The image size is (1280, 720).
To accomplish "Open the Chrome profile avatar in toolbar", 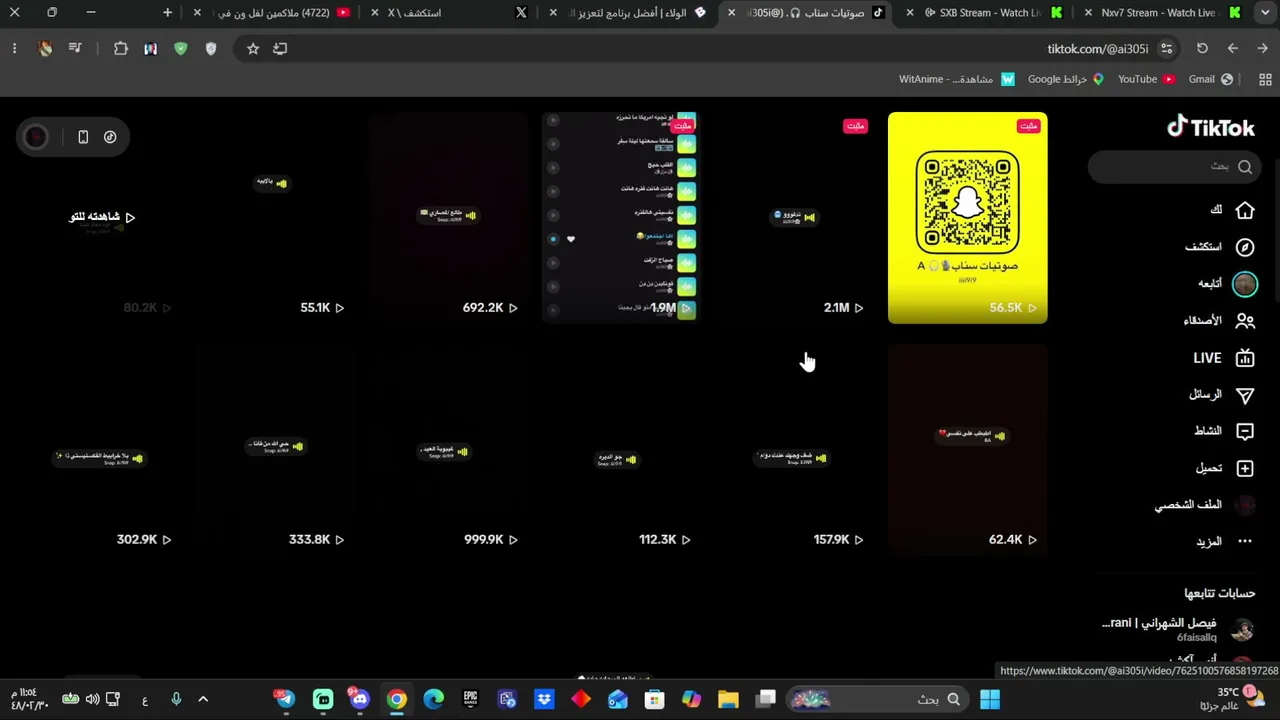I will [x=45, y=48].
